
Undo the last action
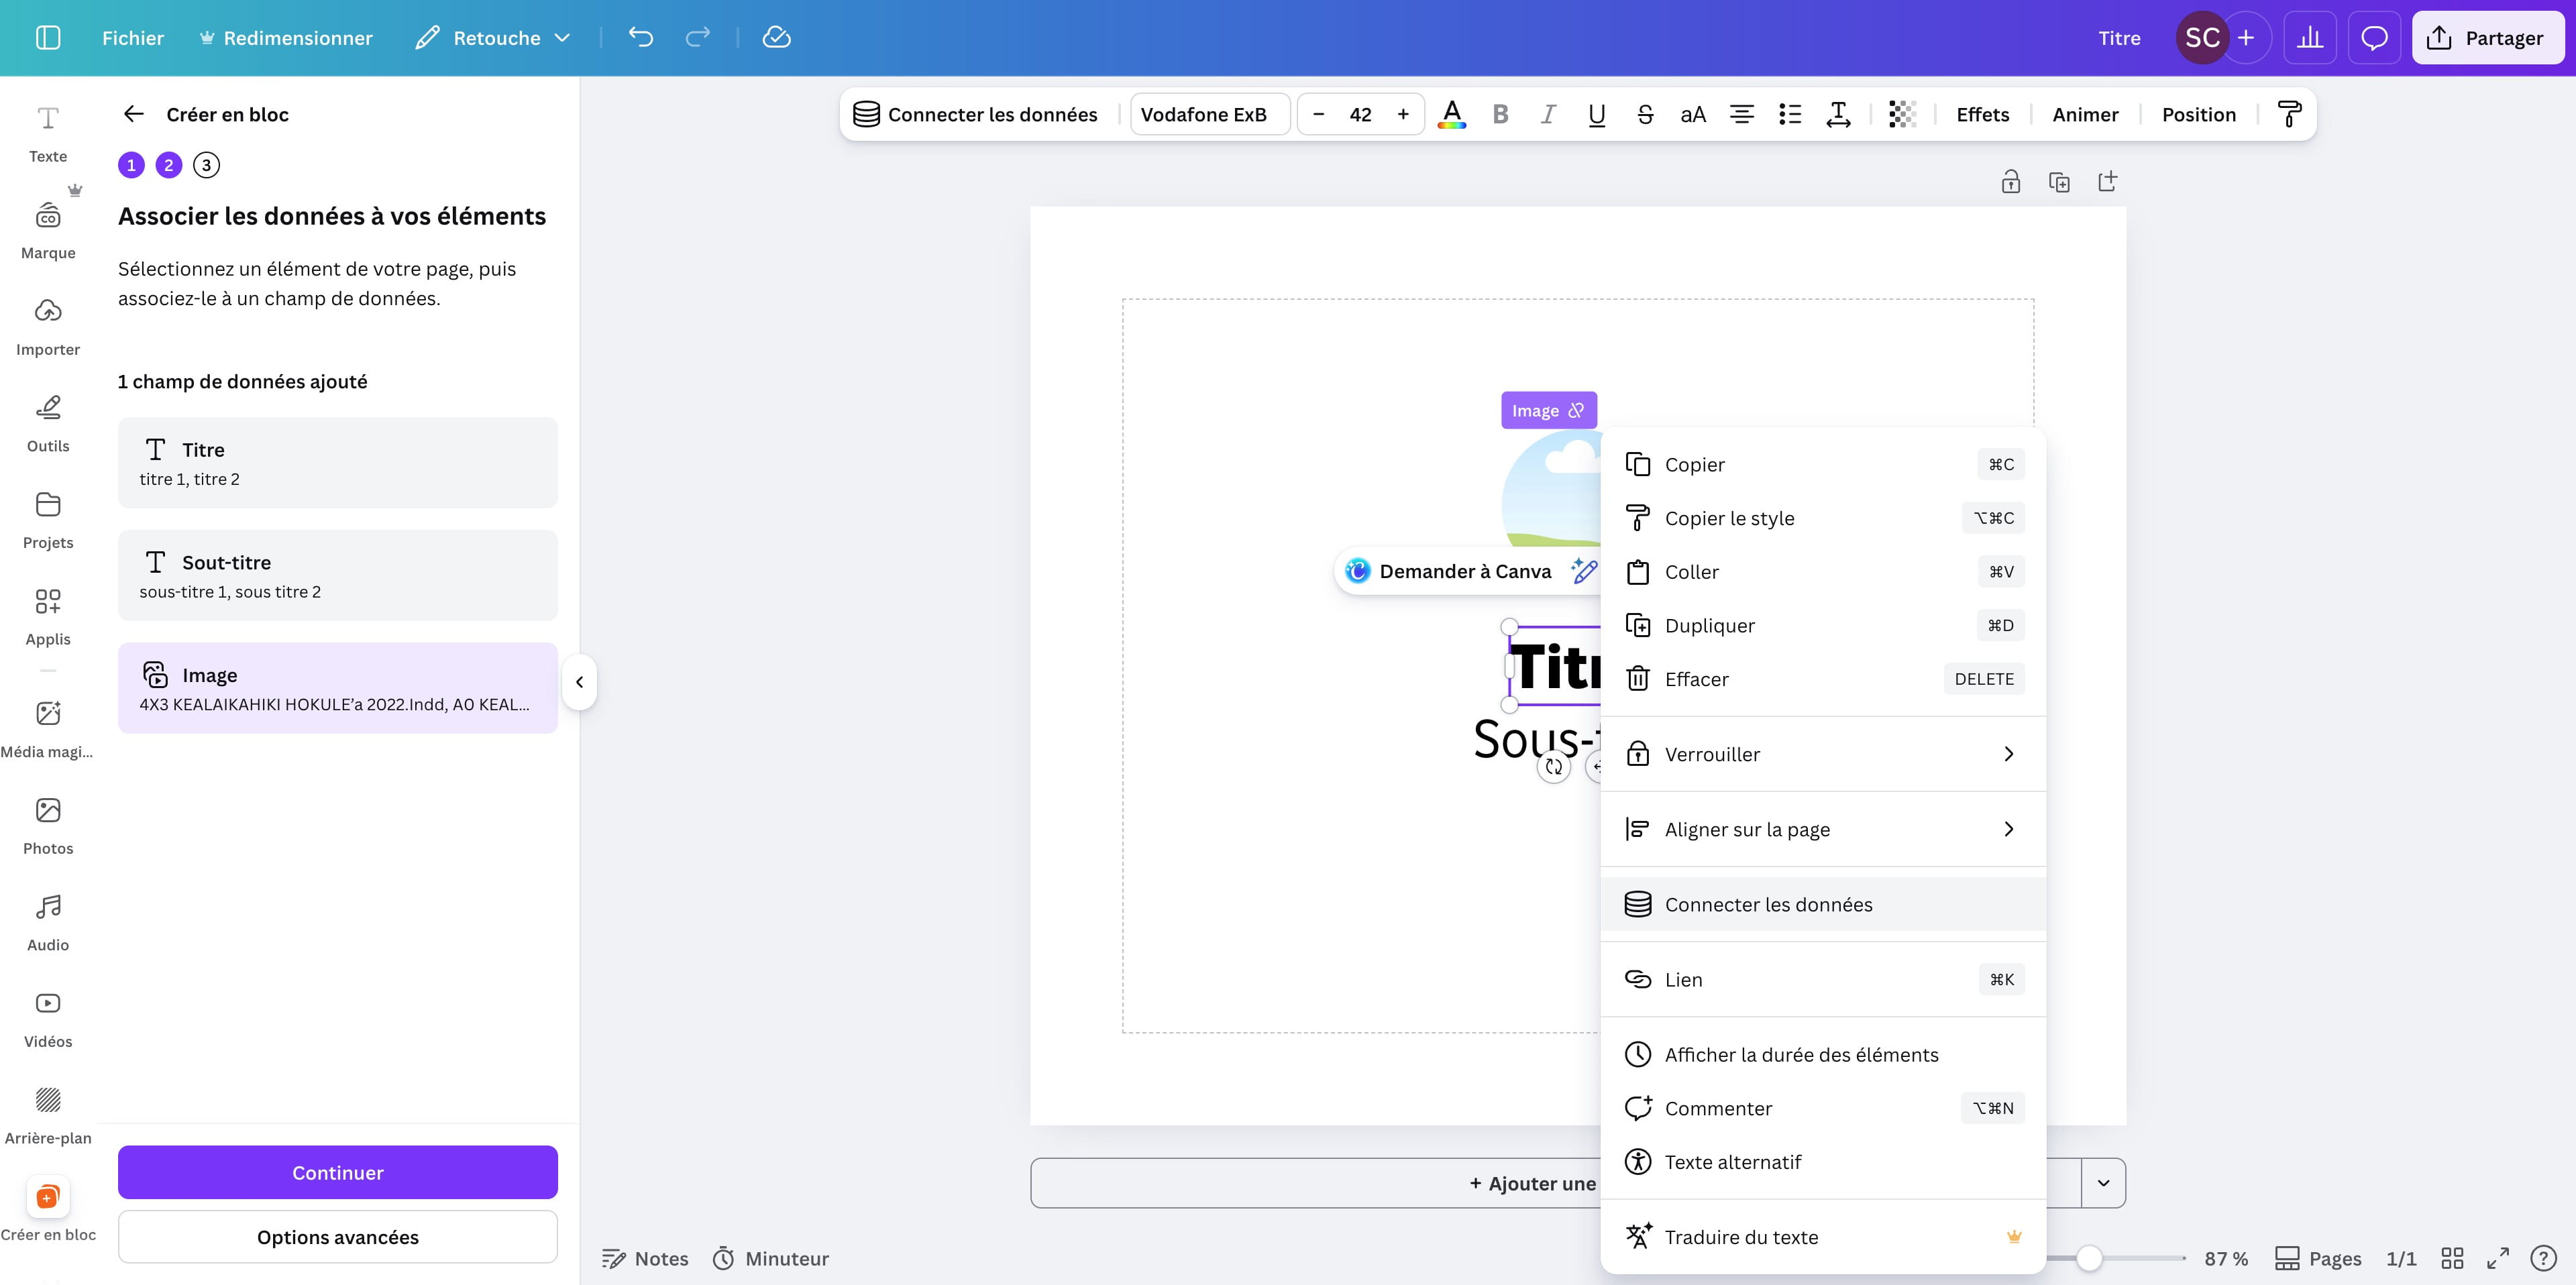[641, 38]
